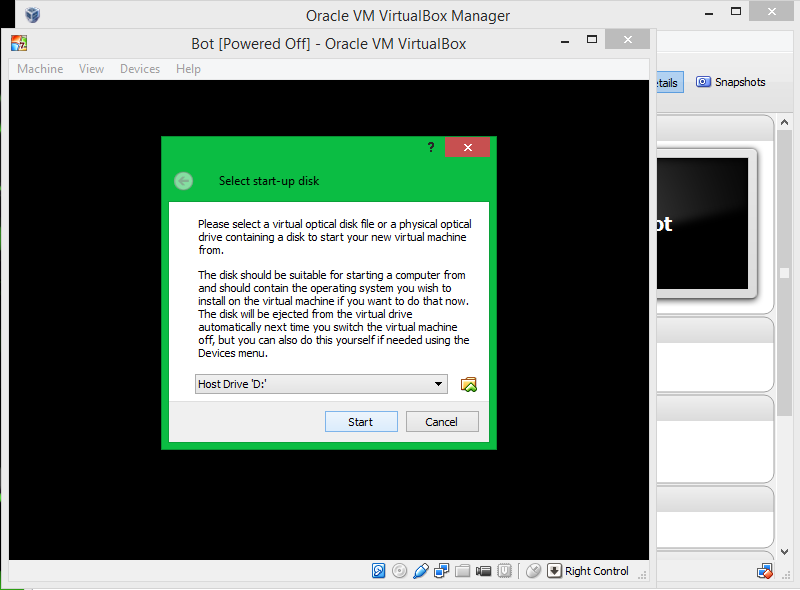Image resolution: width=800 pixels, height=590 pixels.
Task: Click the Right Control host key label
Action: click(x=596, y=571)
